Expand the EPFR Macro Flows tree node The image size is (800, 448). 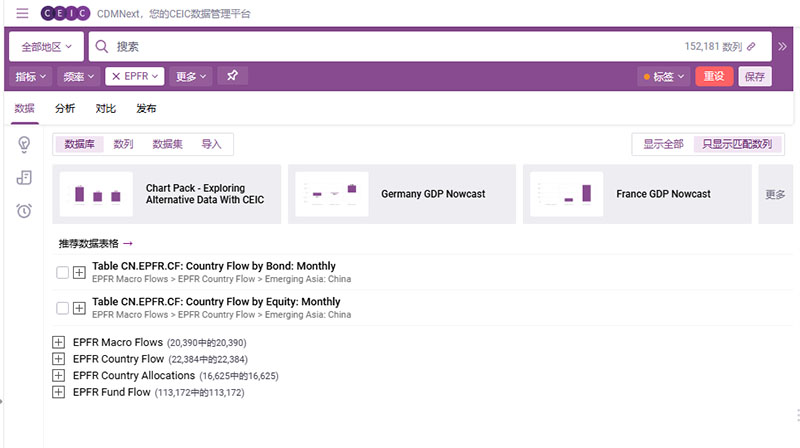(x=58, y=343)
